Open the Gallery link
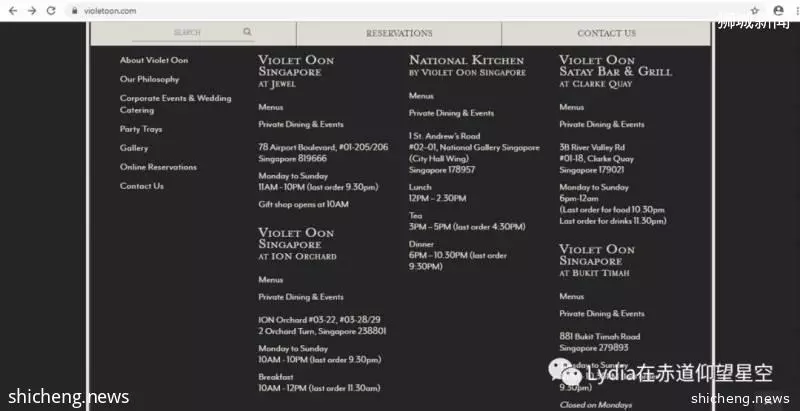Image resolution: width=800 pixels, height=411 pixels. coord(134,148)
